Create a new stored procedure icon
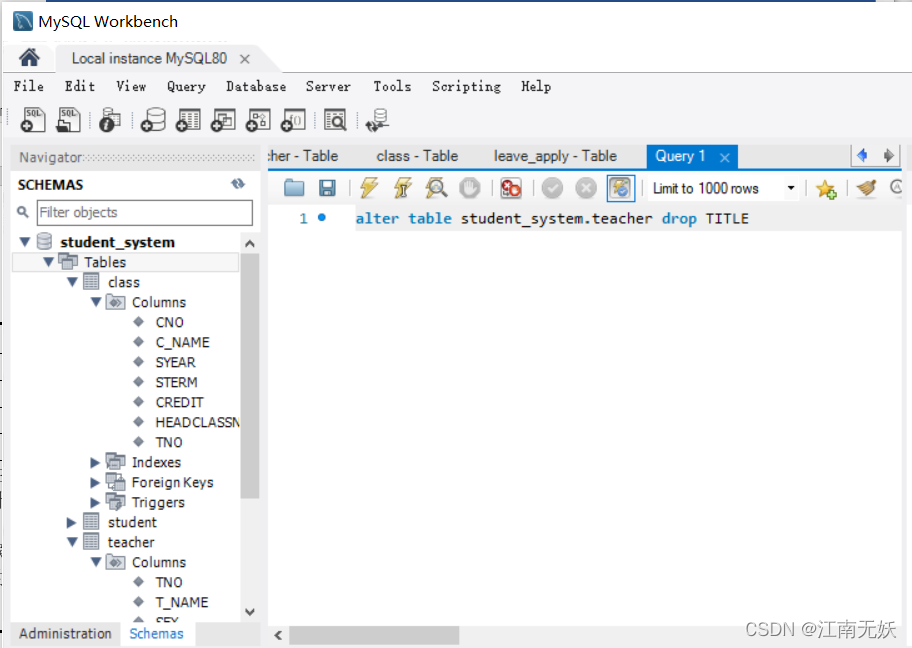Screen dimensions: 912x648 point(258,120)
